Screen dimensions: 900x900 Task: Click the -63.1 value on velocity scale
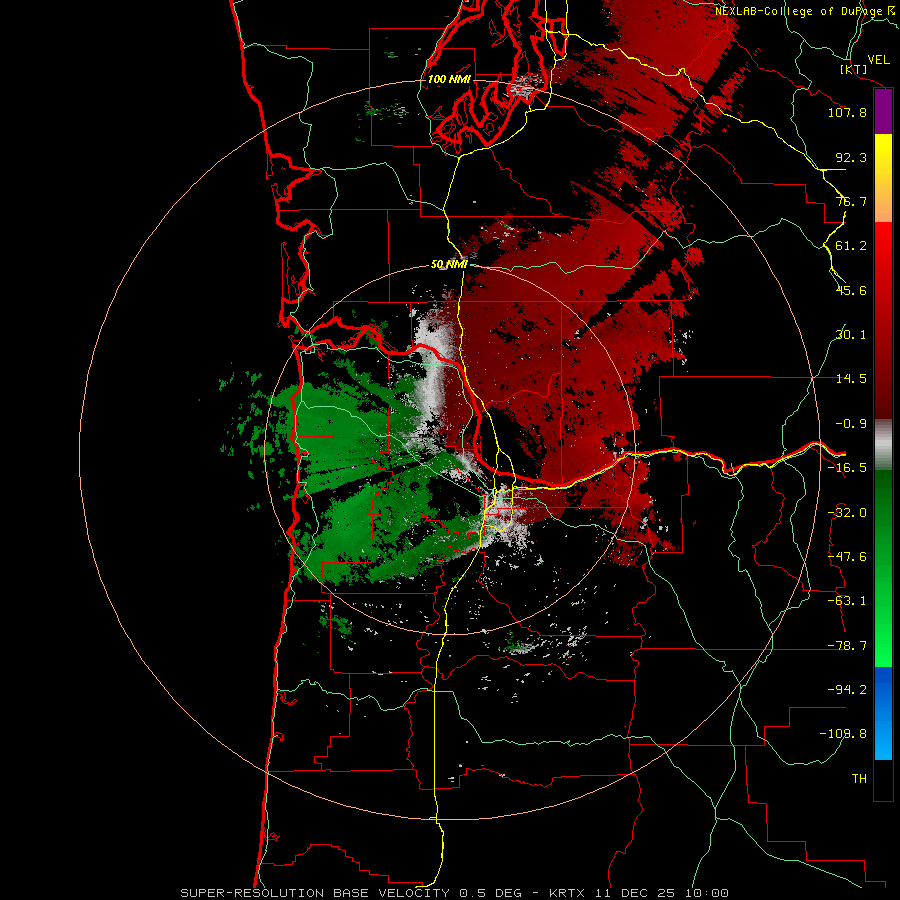pyautogui.click(x=847, y=601)
